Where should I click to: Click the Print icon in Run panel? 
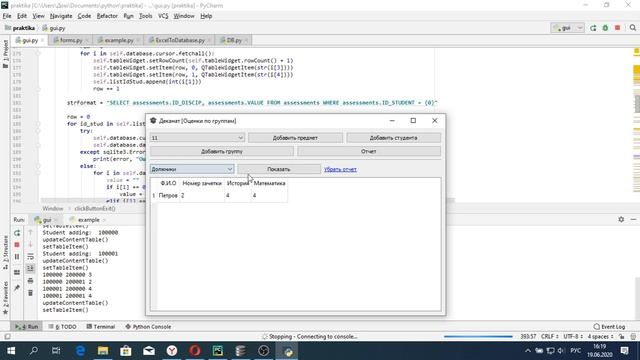pyautogui.click(x=30, y=281)
